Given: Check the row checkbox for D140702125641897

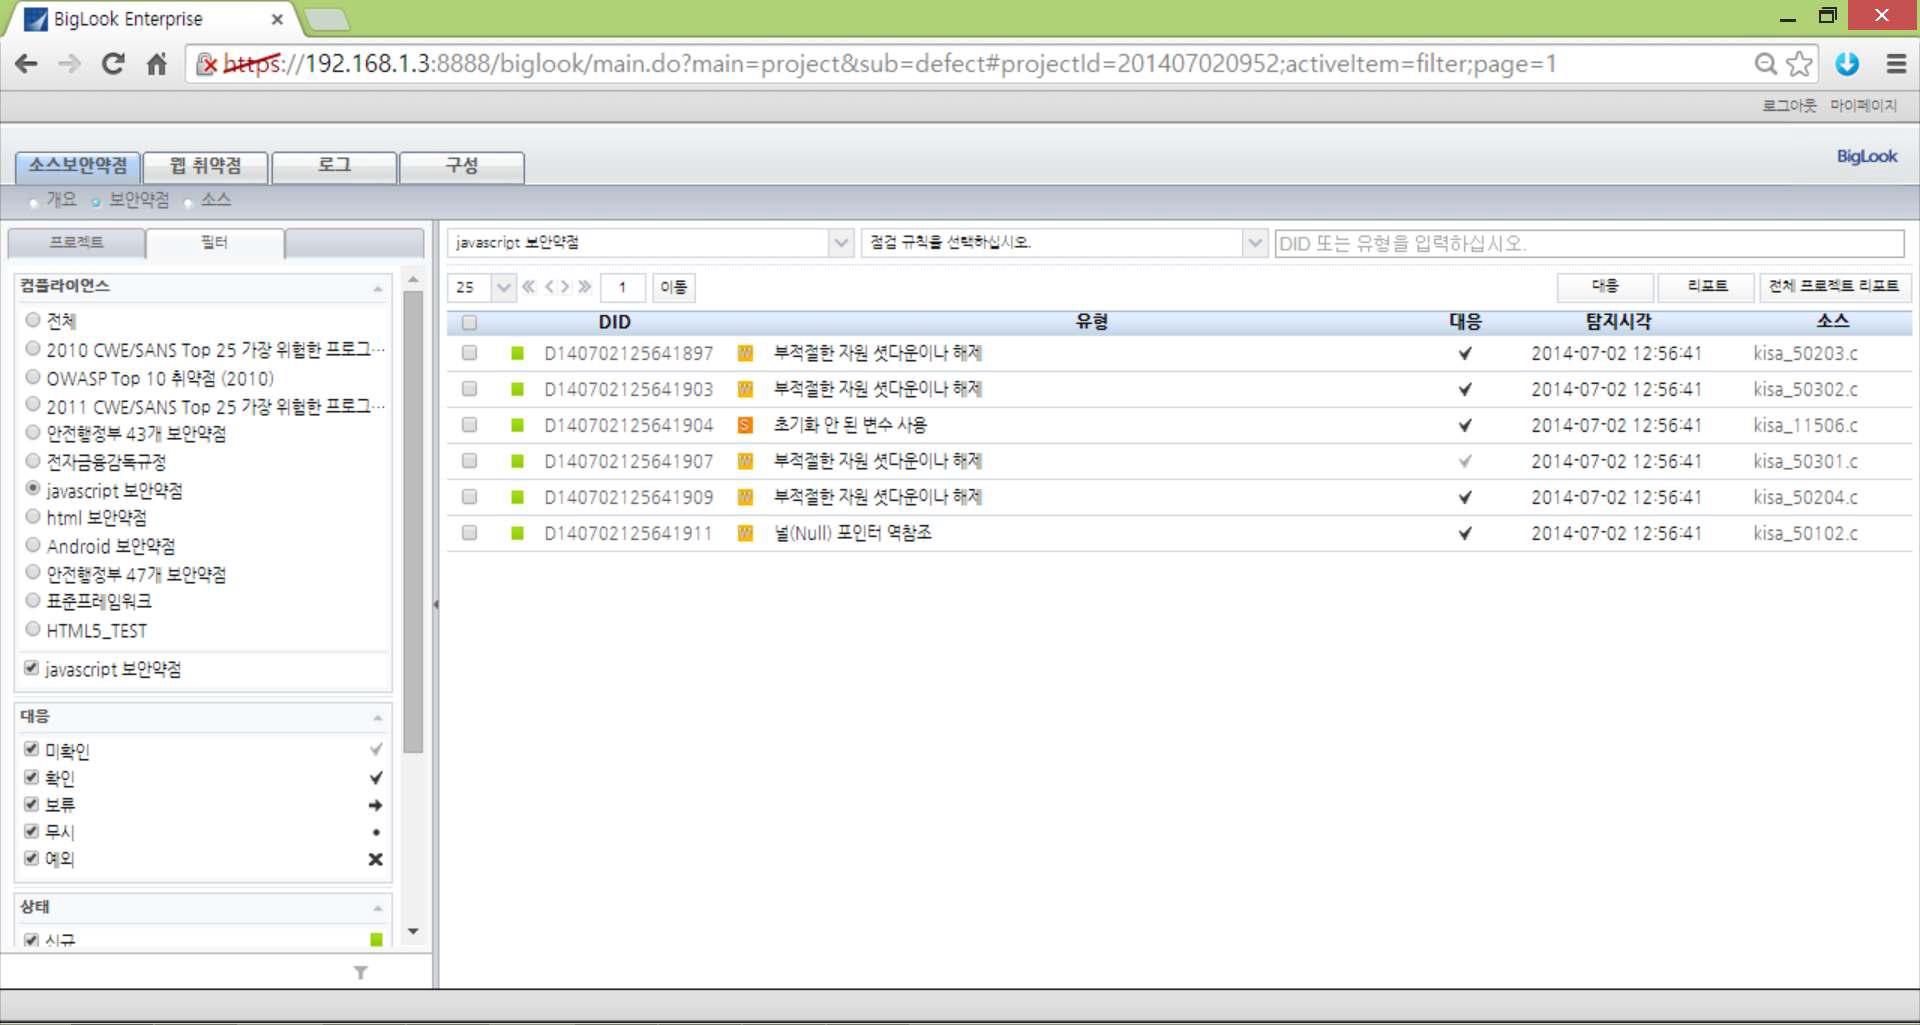Looking at the screenshot, I should tap(469, 353).
